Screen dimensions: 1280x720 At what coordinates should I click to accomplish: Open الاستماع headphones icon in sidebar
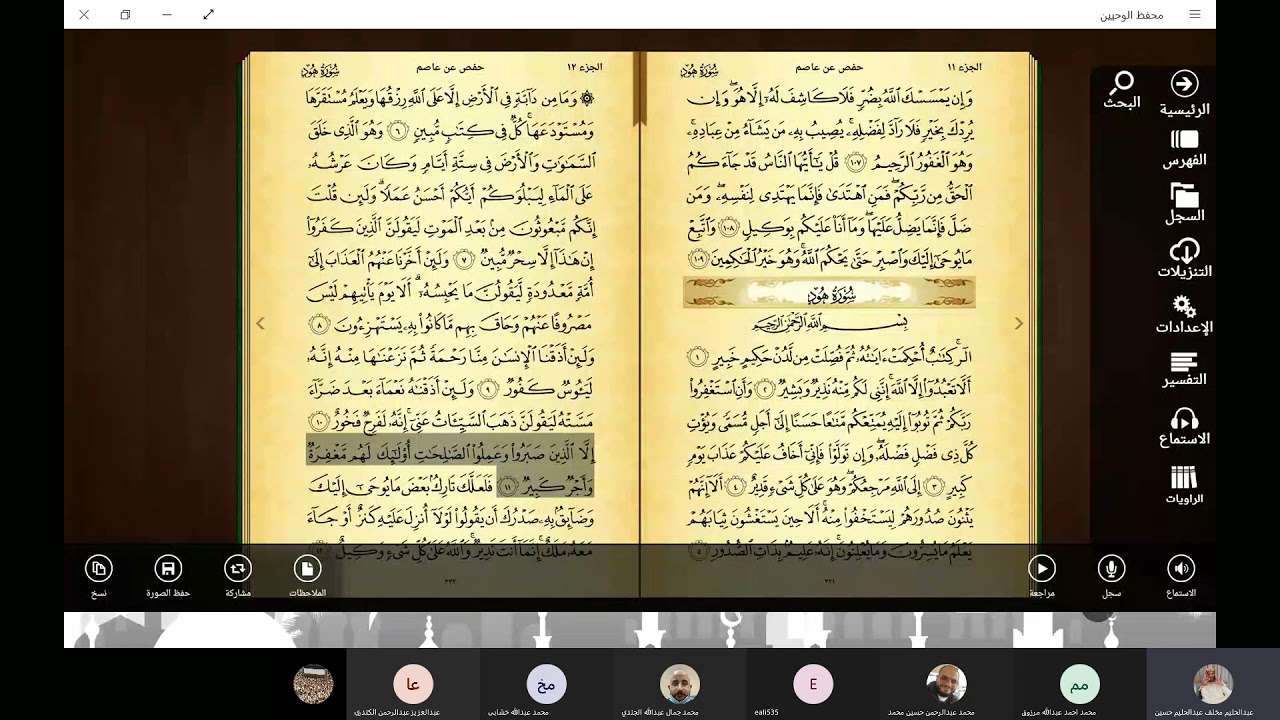(1184, 419)
